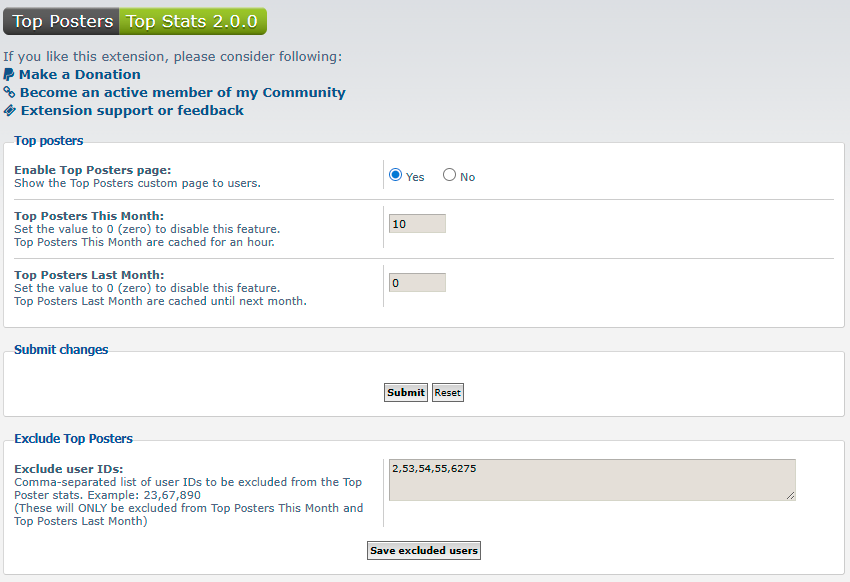This screenshot has width=850, height=582.
Task: Click the Submit changes section heading
Action: [61, 350]
